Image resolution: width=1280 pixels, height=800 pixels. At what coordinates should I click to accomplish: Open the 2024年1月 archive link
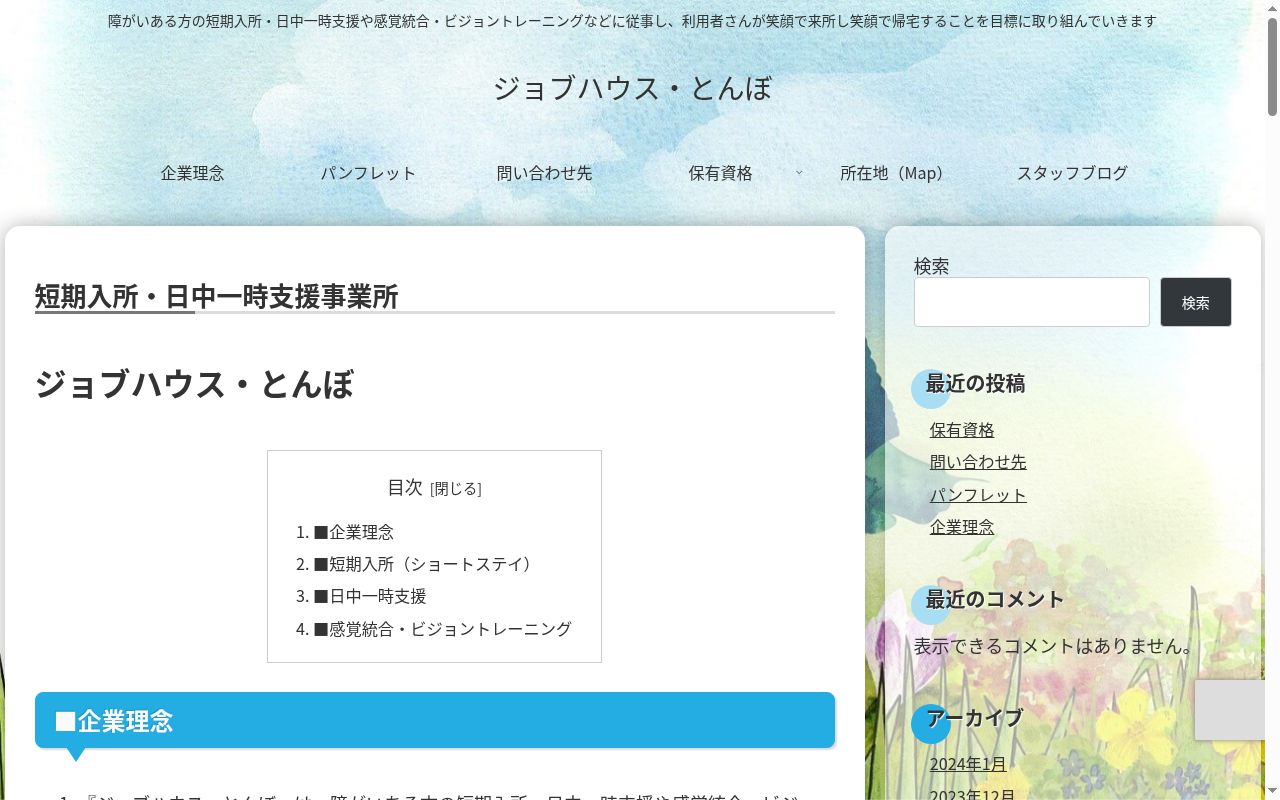968,764
